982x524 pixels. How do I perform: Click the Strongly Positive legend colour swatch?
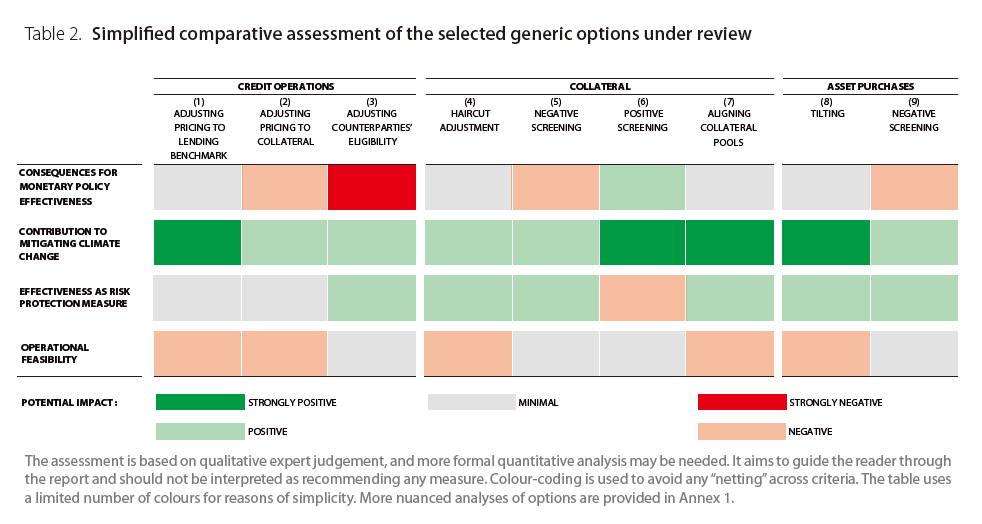(200, 402)
